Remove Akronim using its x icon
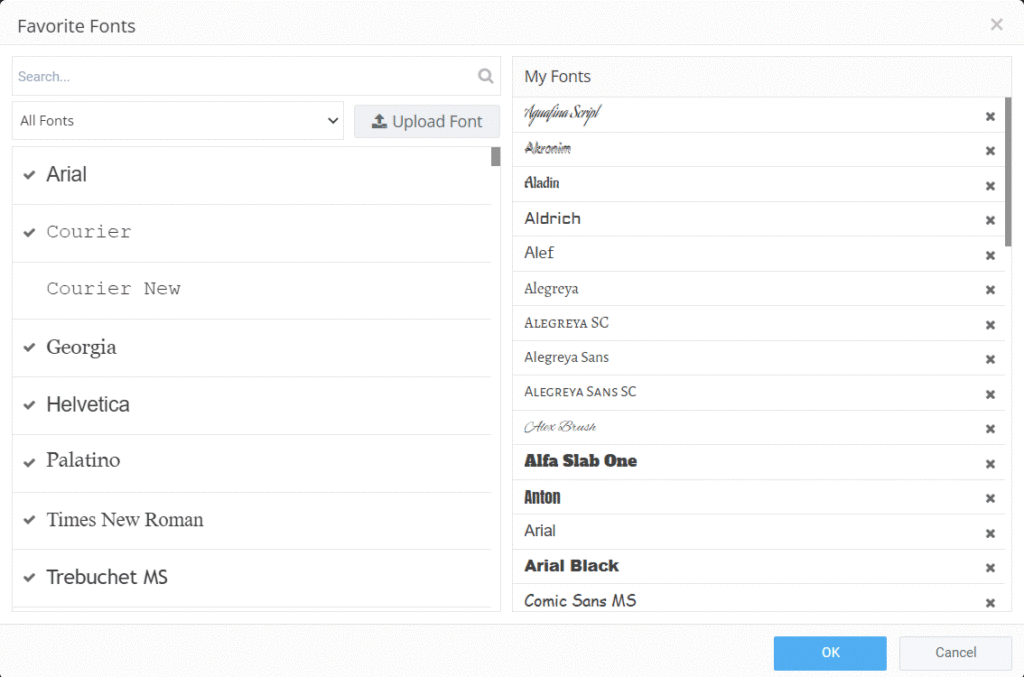1024x677 pixels. [x=990, y=150]
